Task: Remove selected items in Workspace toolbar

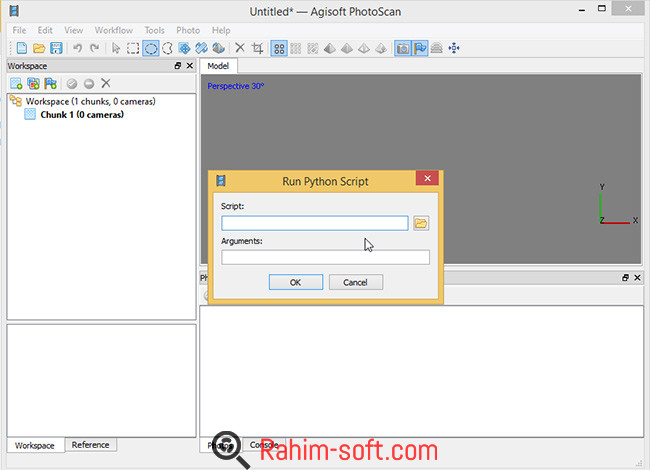Action: point(106,83)
